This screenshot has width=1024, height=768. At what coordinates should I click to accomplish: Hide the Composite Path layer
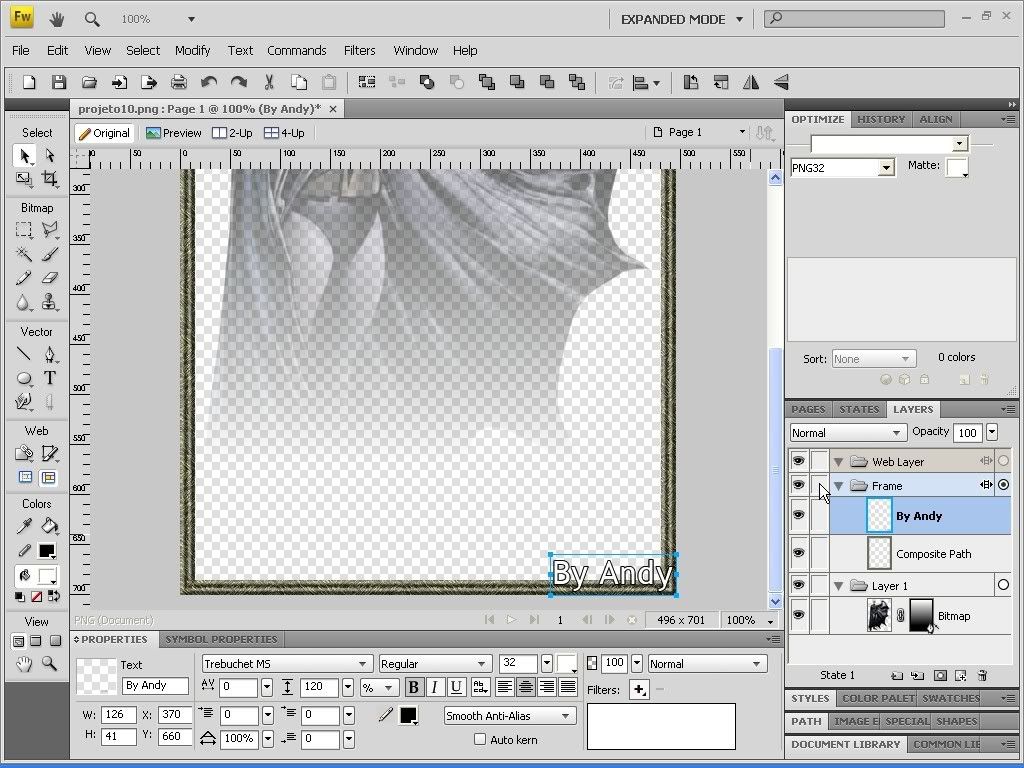pyautogui.click(x=798, y=553)
